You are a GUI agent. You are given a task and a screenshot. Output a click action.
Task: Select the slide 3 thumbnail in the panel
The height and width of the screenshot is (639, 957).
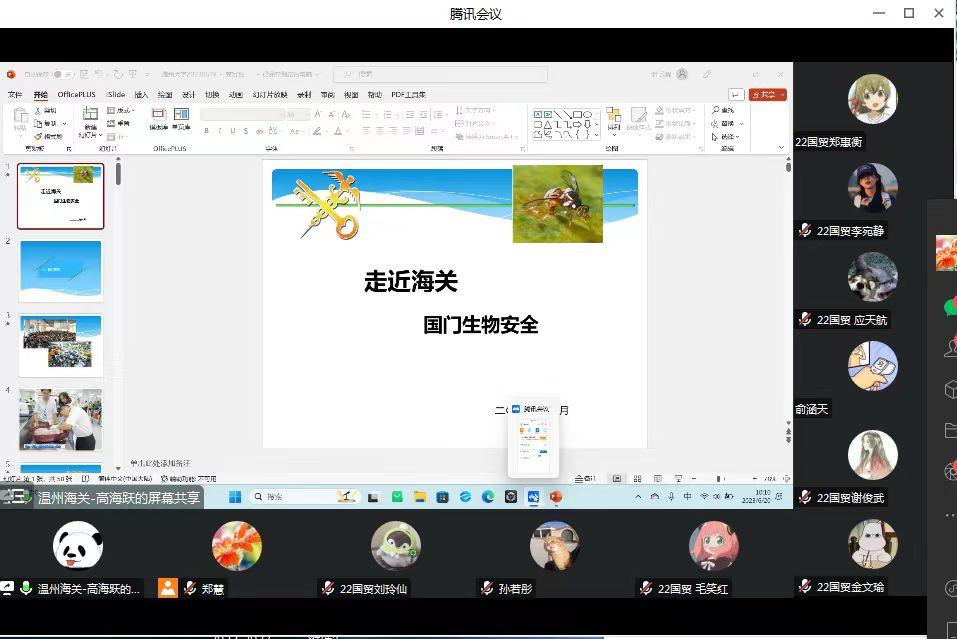(x=61, y=345)
